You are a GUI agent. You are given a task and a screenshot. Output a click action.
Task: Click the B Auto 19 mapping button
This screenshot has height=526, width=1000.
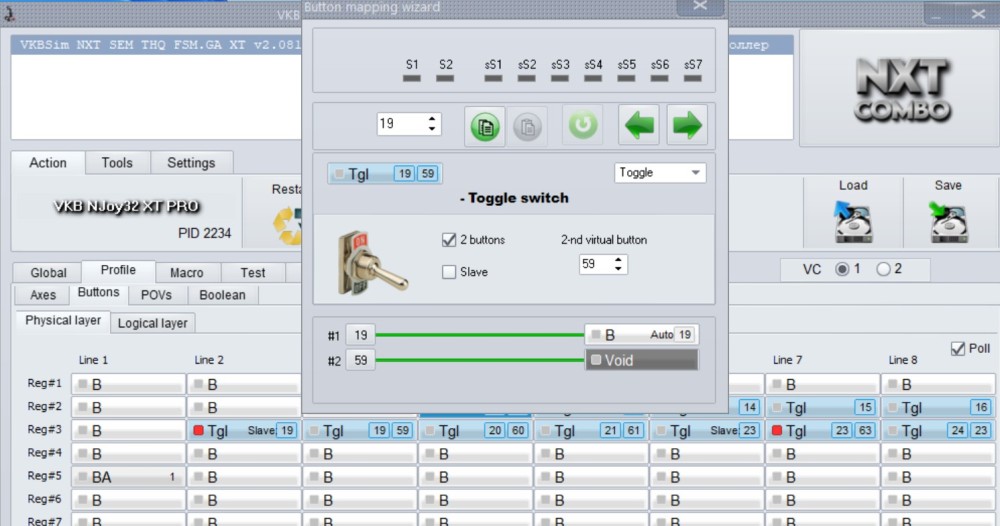[x=641, y=334]
